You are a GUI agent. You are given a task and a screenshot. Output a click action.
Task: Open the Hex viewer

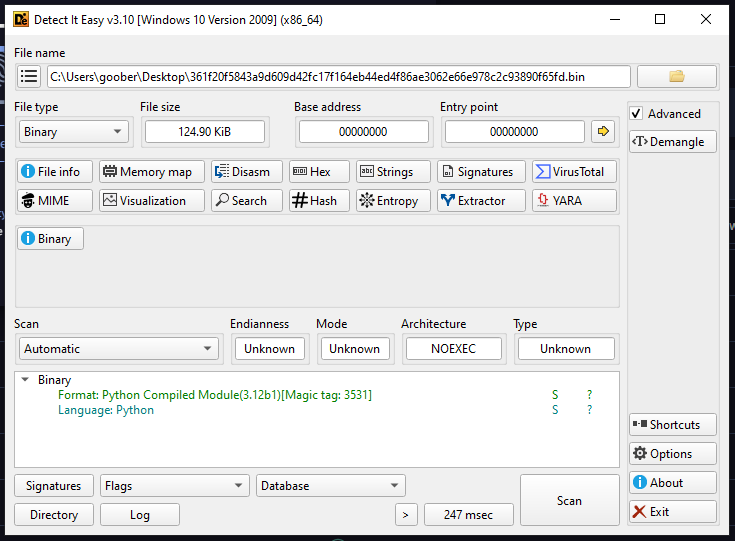319,172
